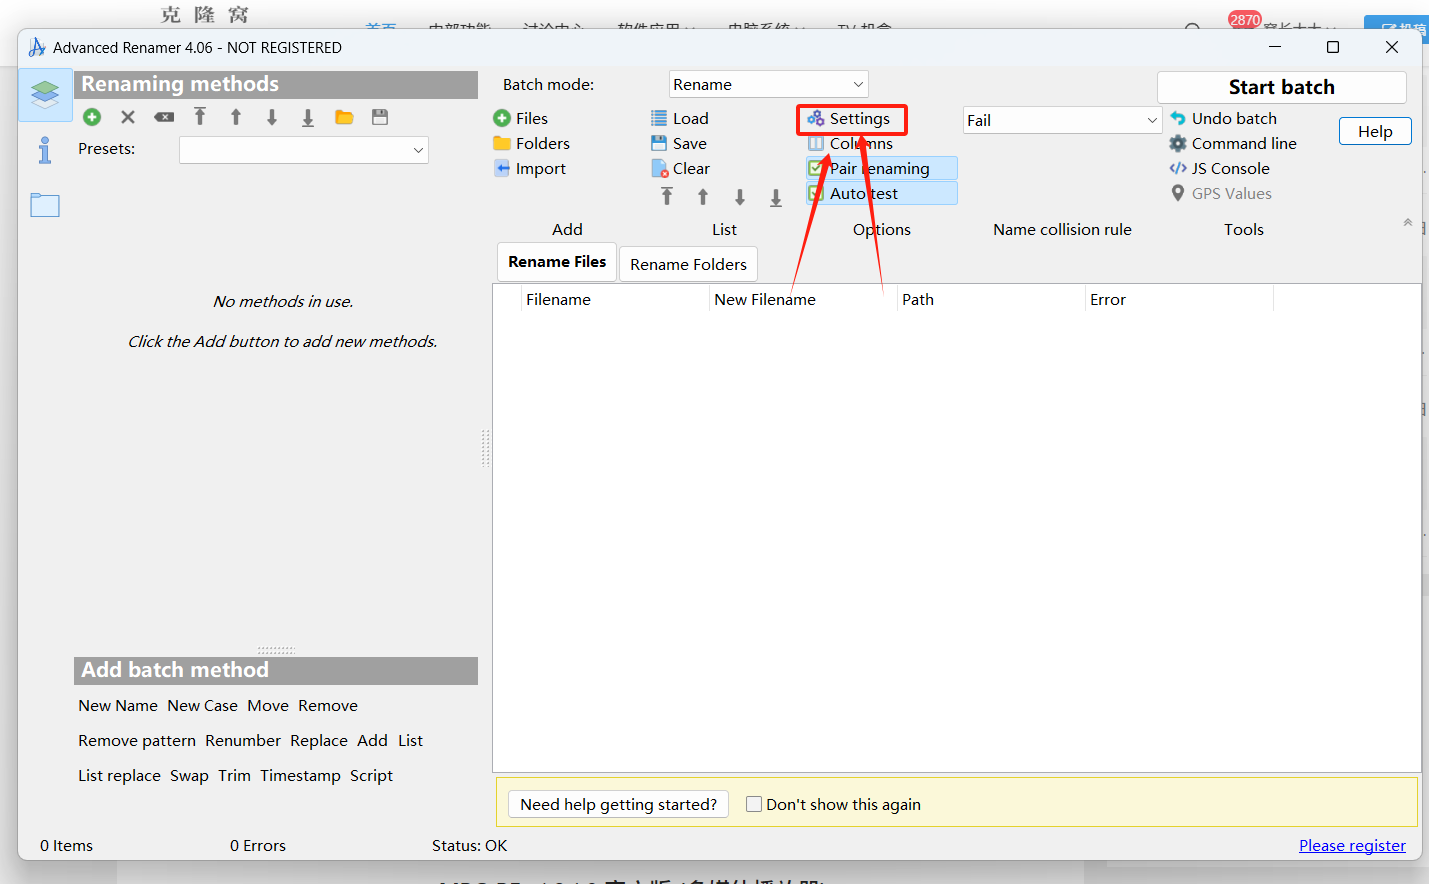
Task: Follow the Please register link
Action: tap(1352, 845)
